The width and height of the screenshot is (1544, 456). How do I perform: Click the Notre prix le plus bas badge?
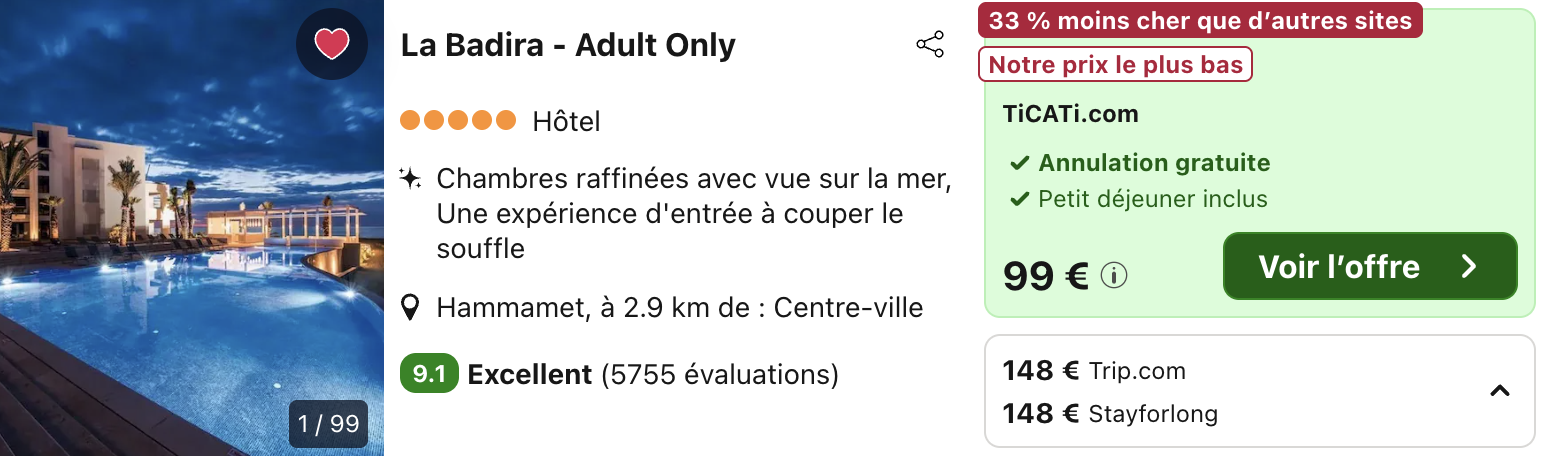pos(1115,66)
